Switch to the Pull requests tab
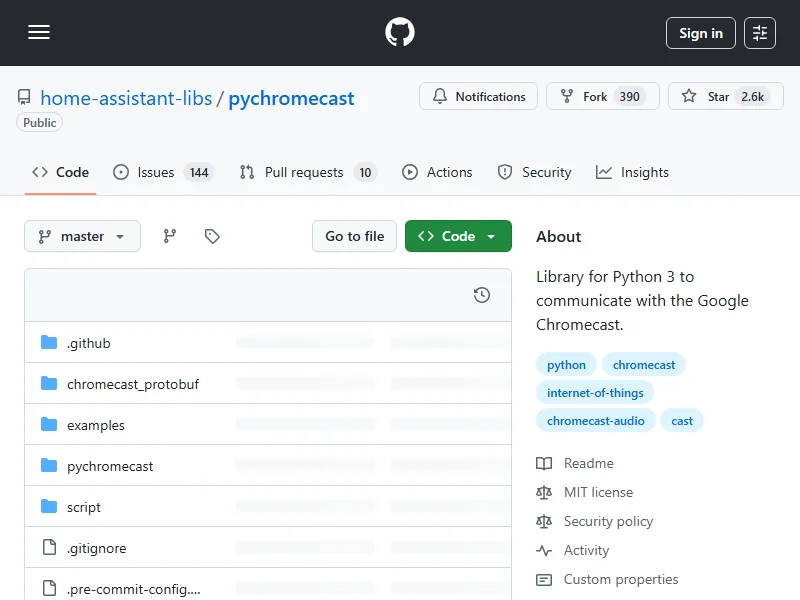800x600 pixels. tap(307, 172)
